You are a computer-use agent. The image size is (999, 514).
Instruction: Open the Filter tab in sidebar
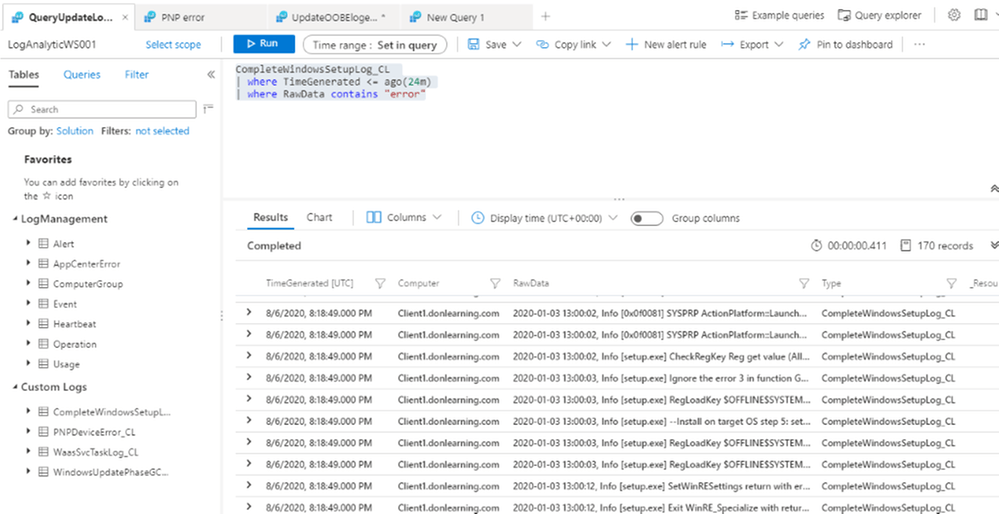[x=136, y=75]
